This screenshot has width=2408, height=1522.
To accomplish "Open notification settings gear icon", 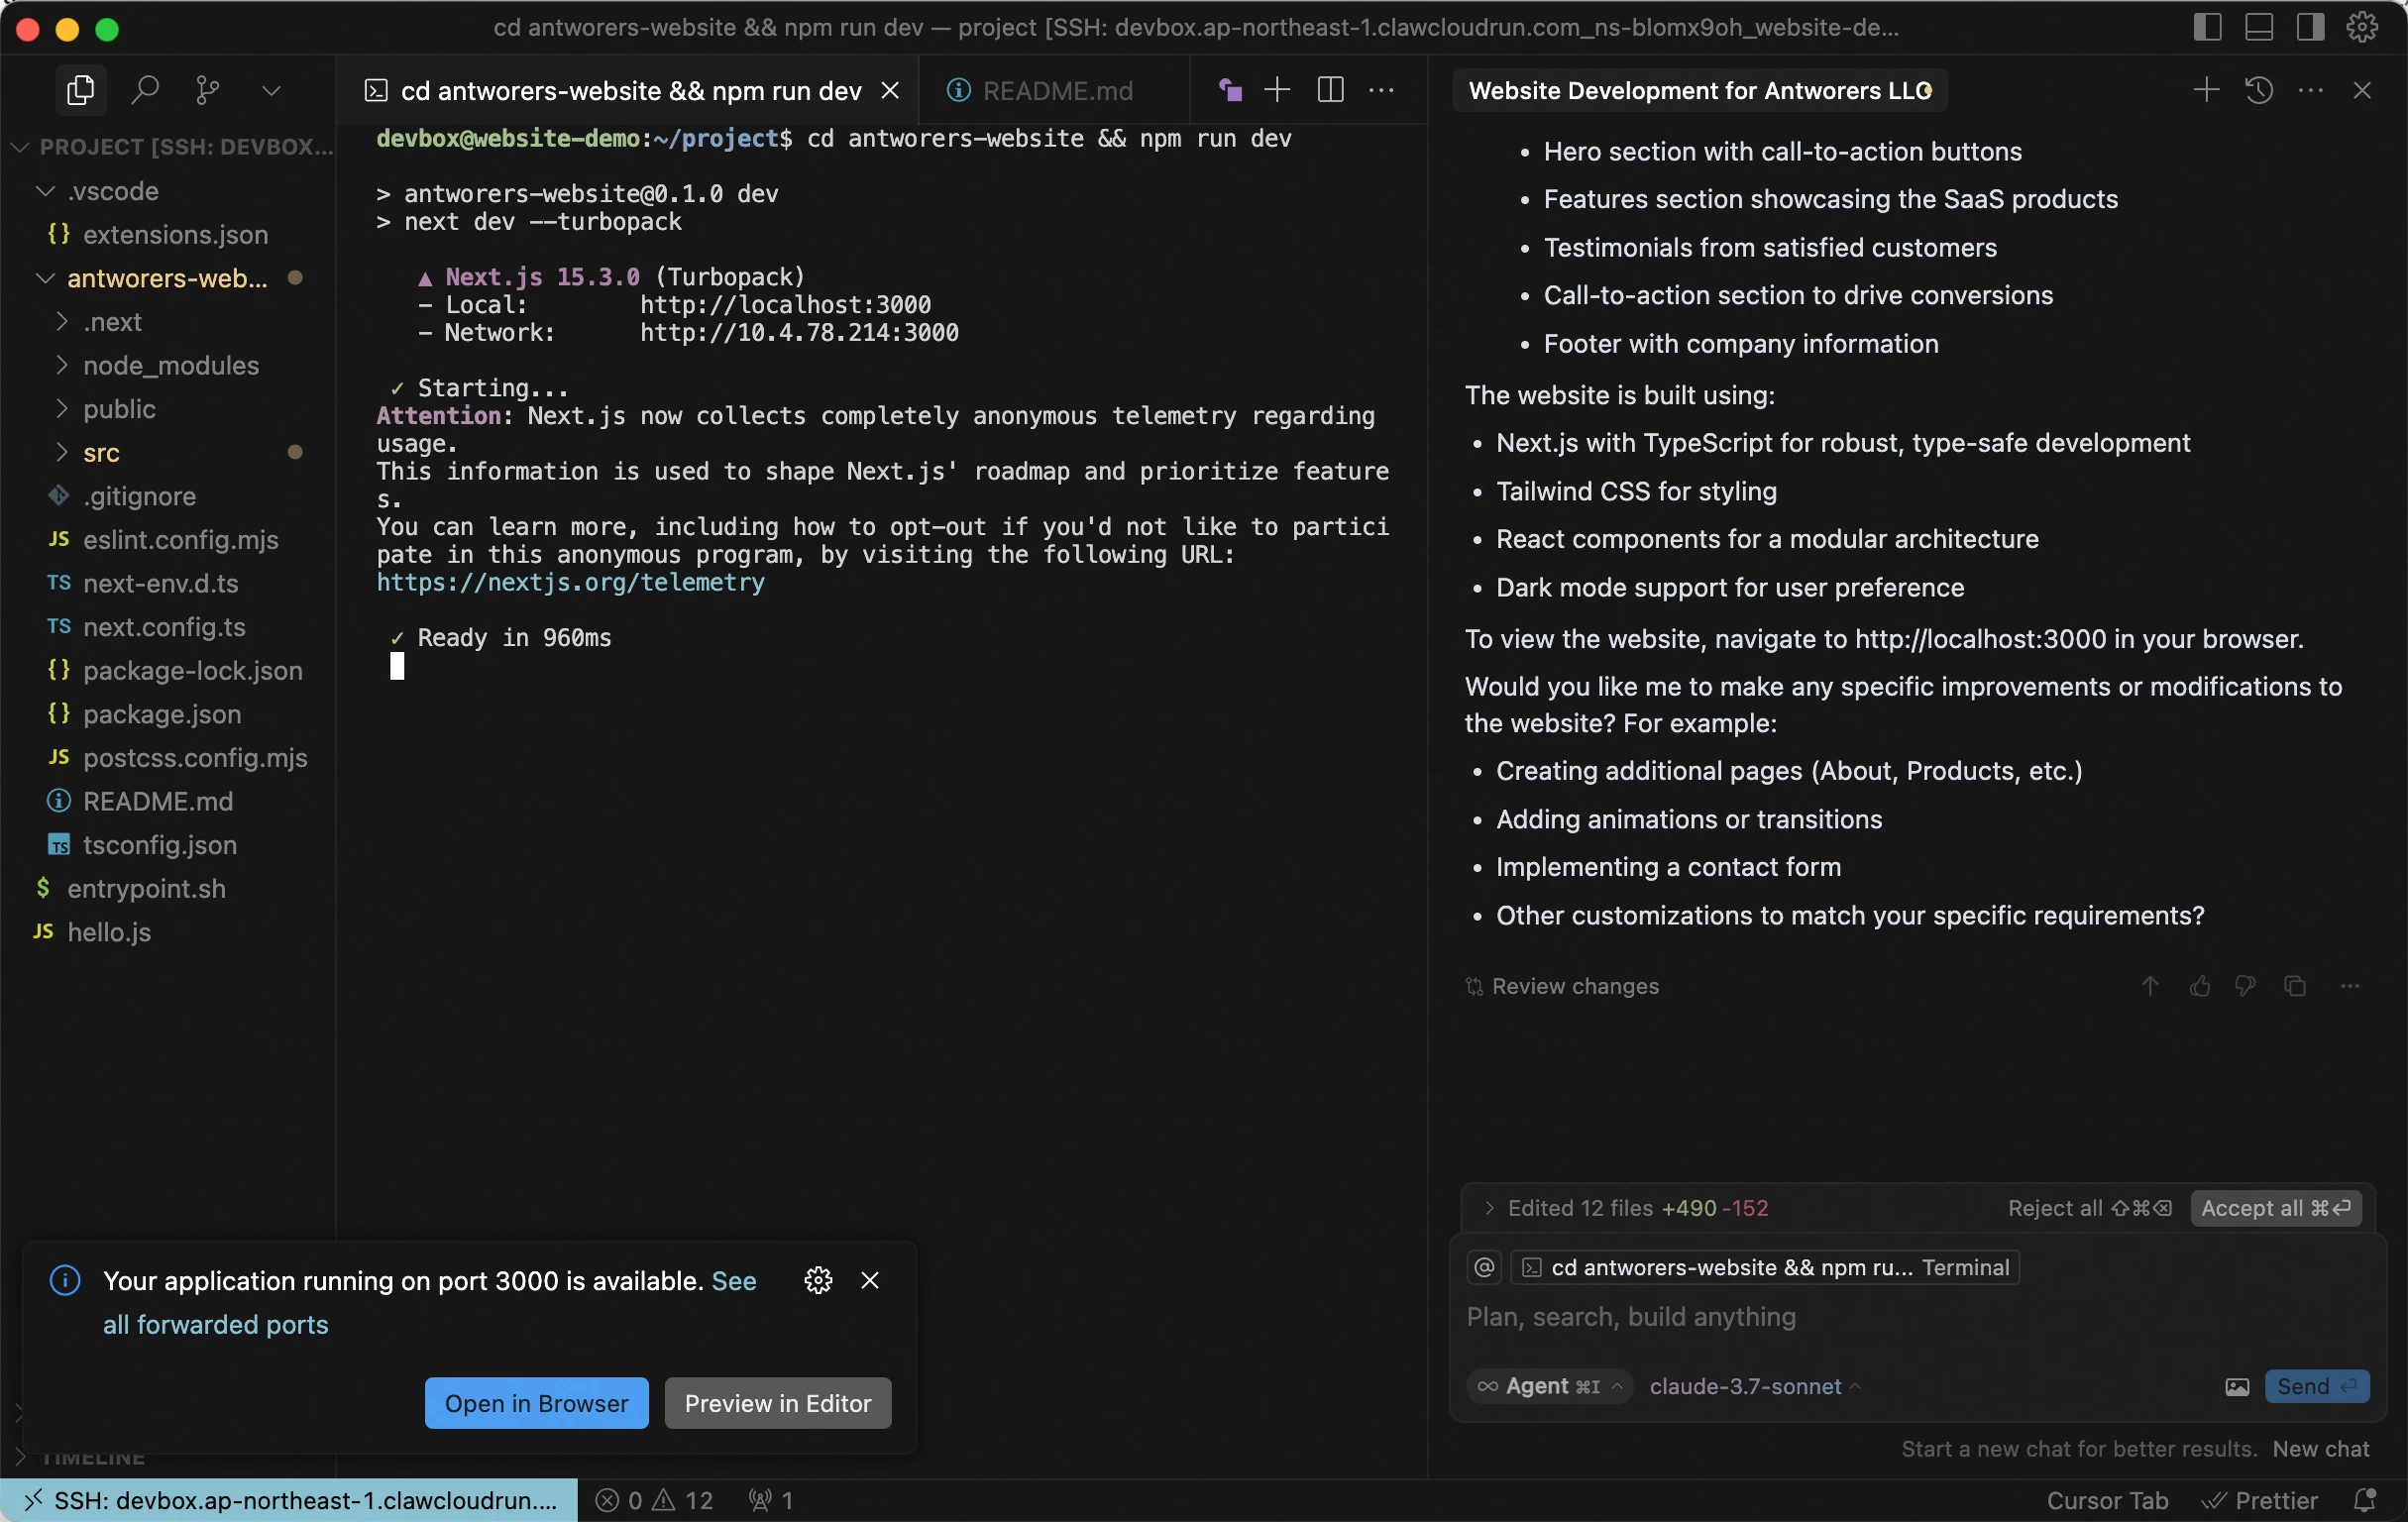I will pyautogui.click(x=818, y=1280).
